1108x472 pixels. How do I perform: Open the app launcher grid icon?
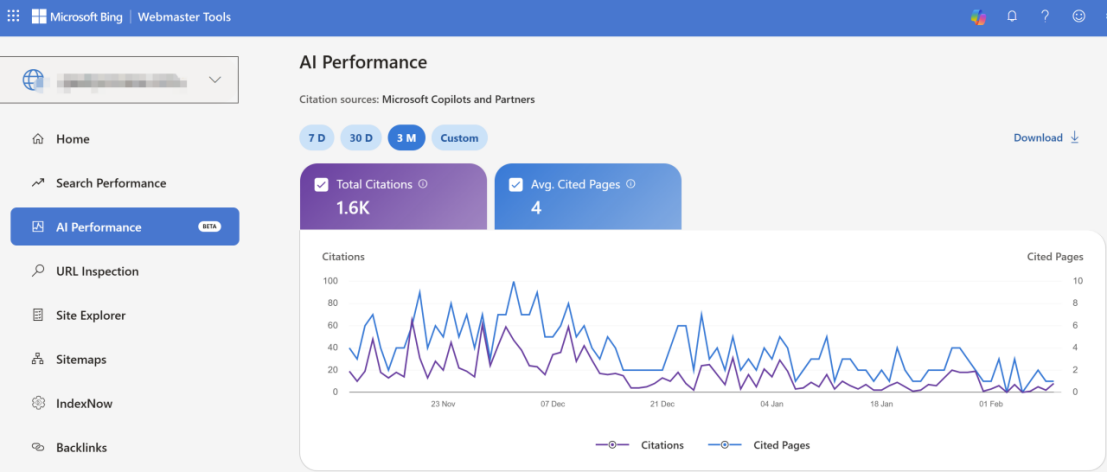coord(13,16)
